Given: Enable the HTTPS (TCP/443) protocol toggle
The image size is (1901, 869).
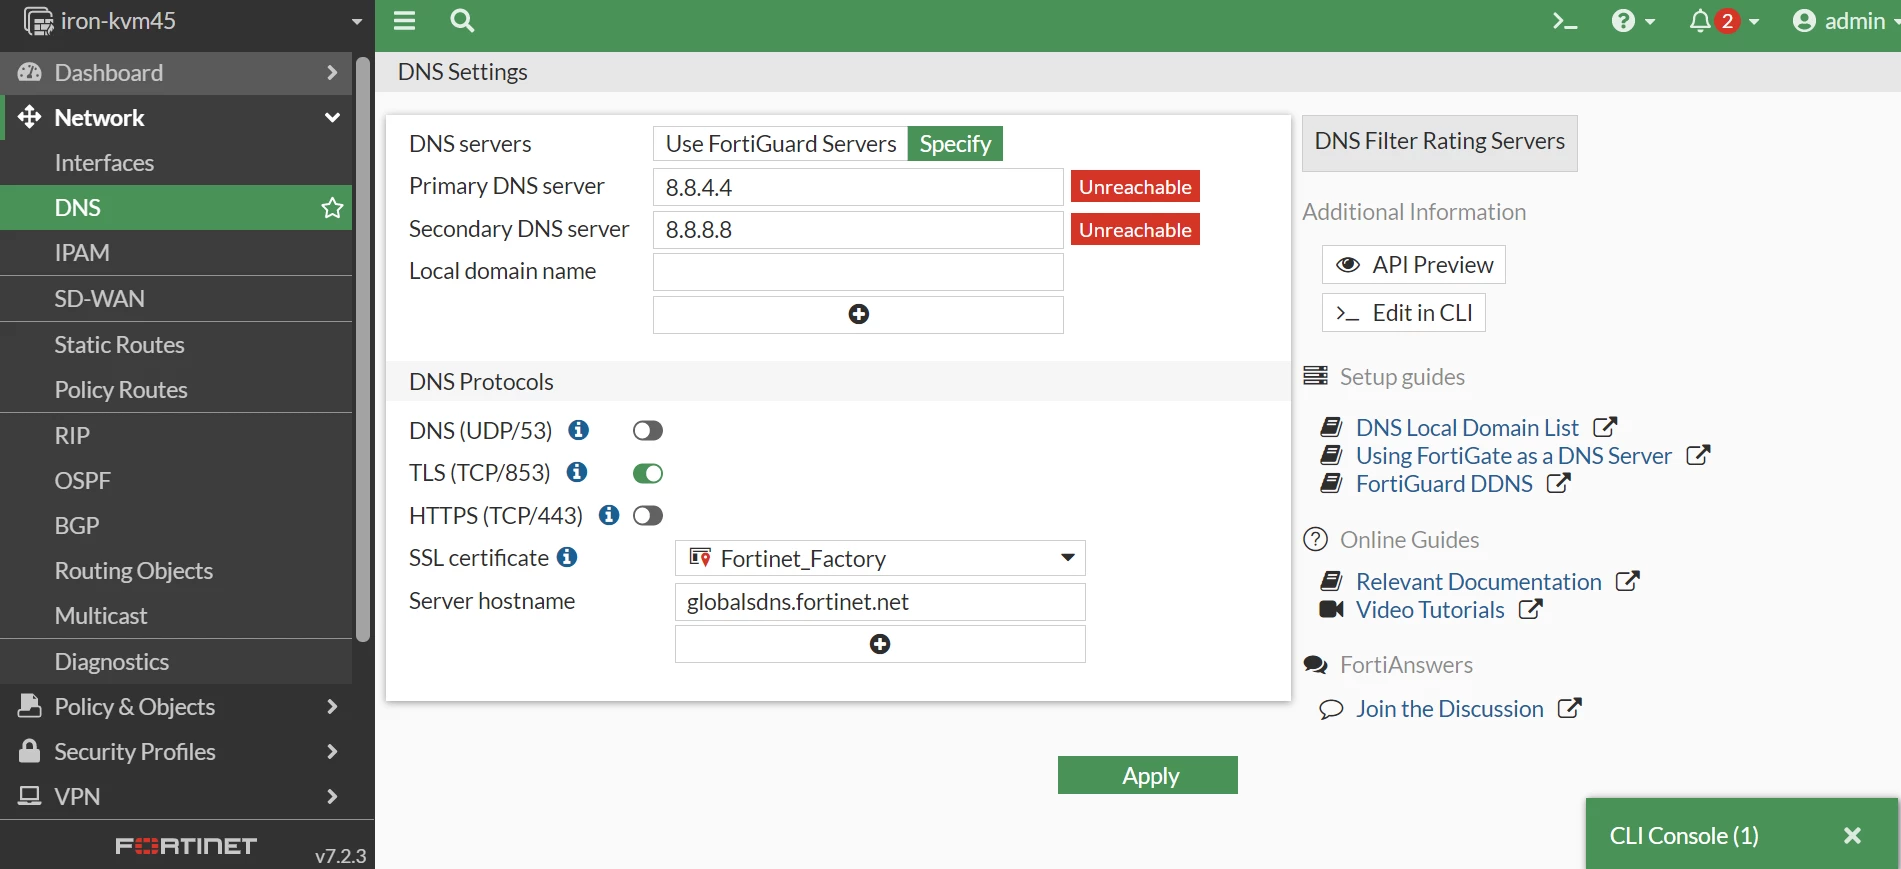Looking at the screenshot, I should (x=648, y=515).
